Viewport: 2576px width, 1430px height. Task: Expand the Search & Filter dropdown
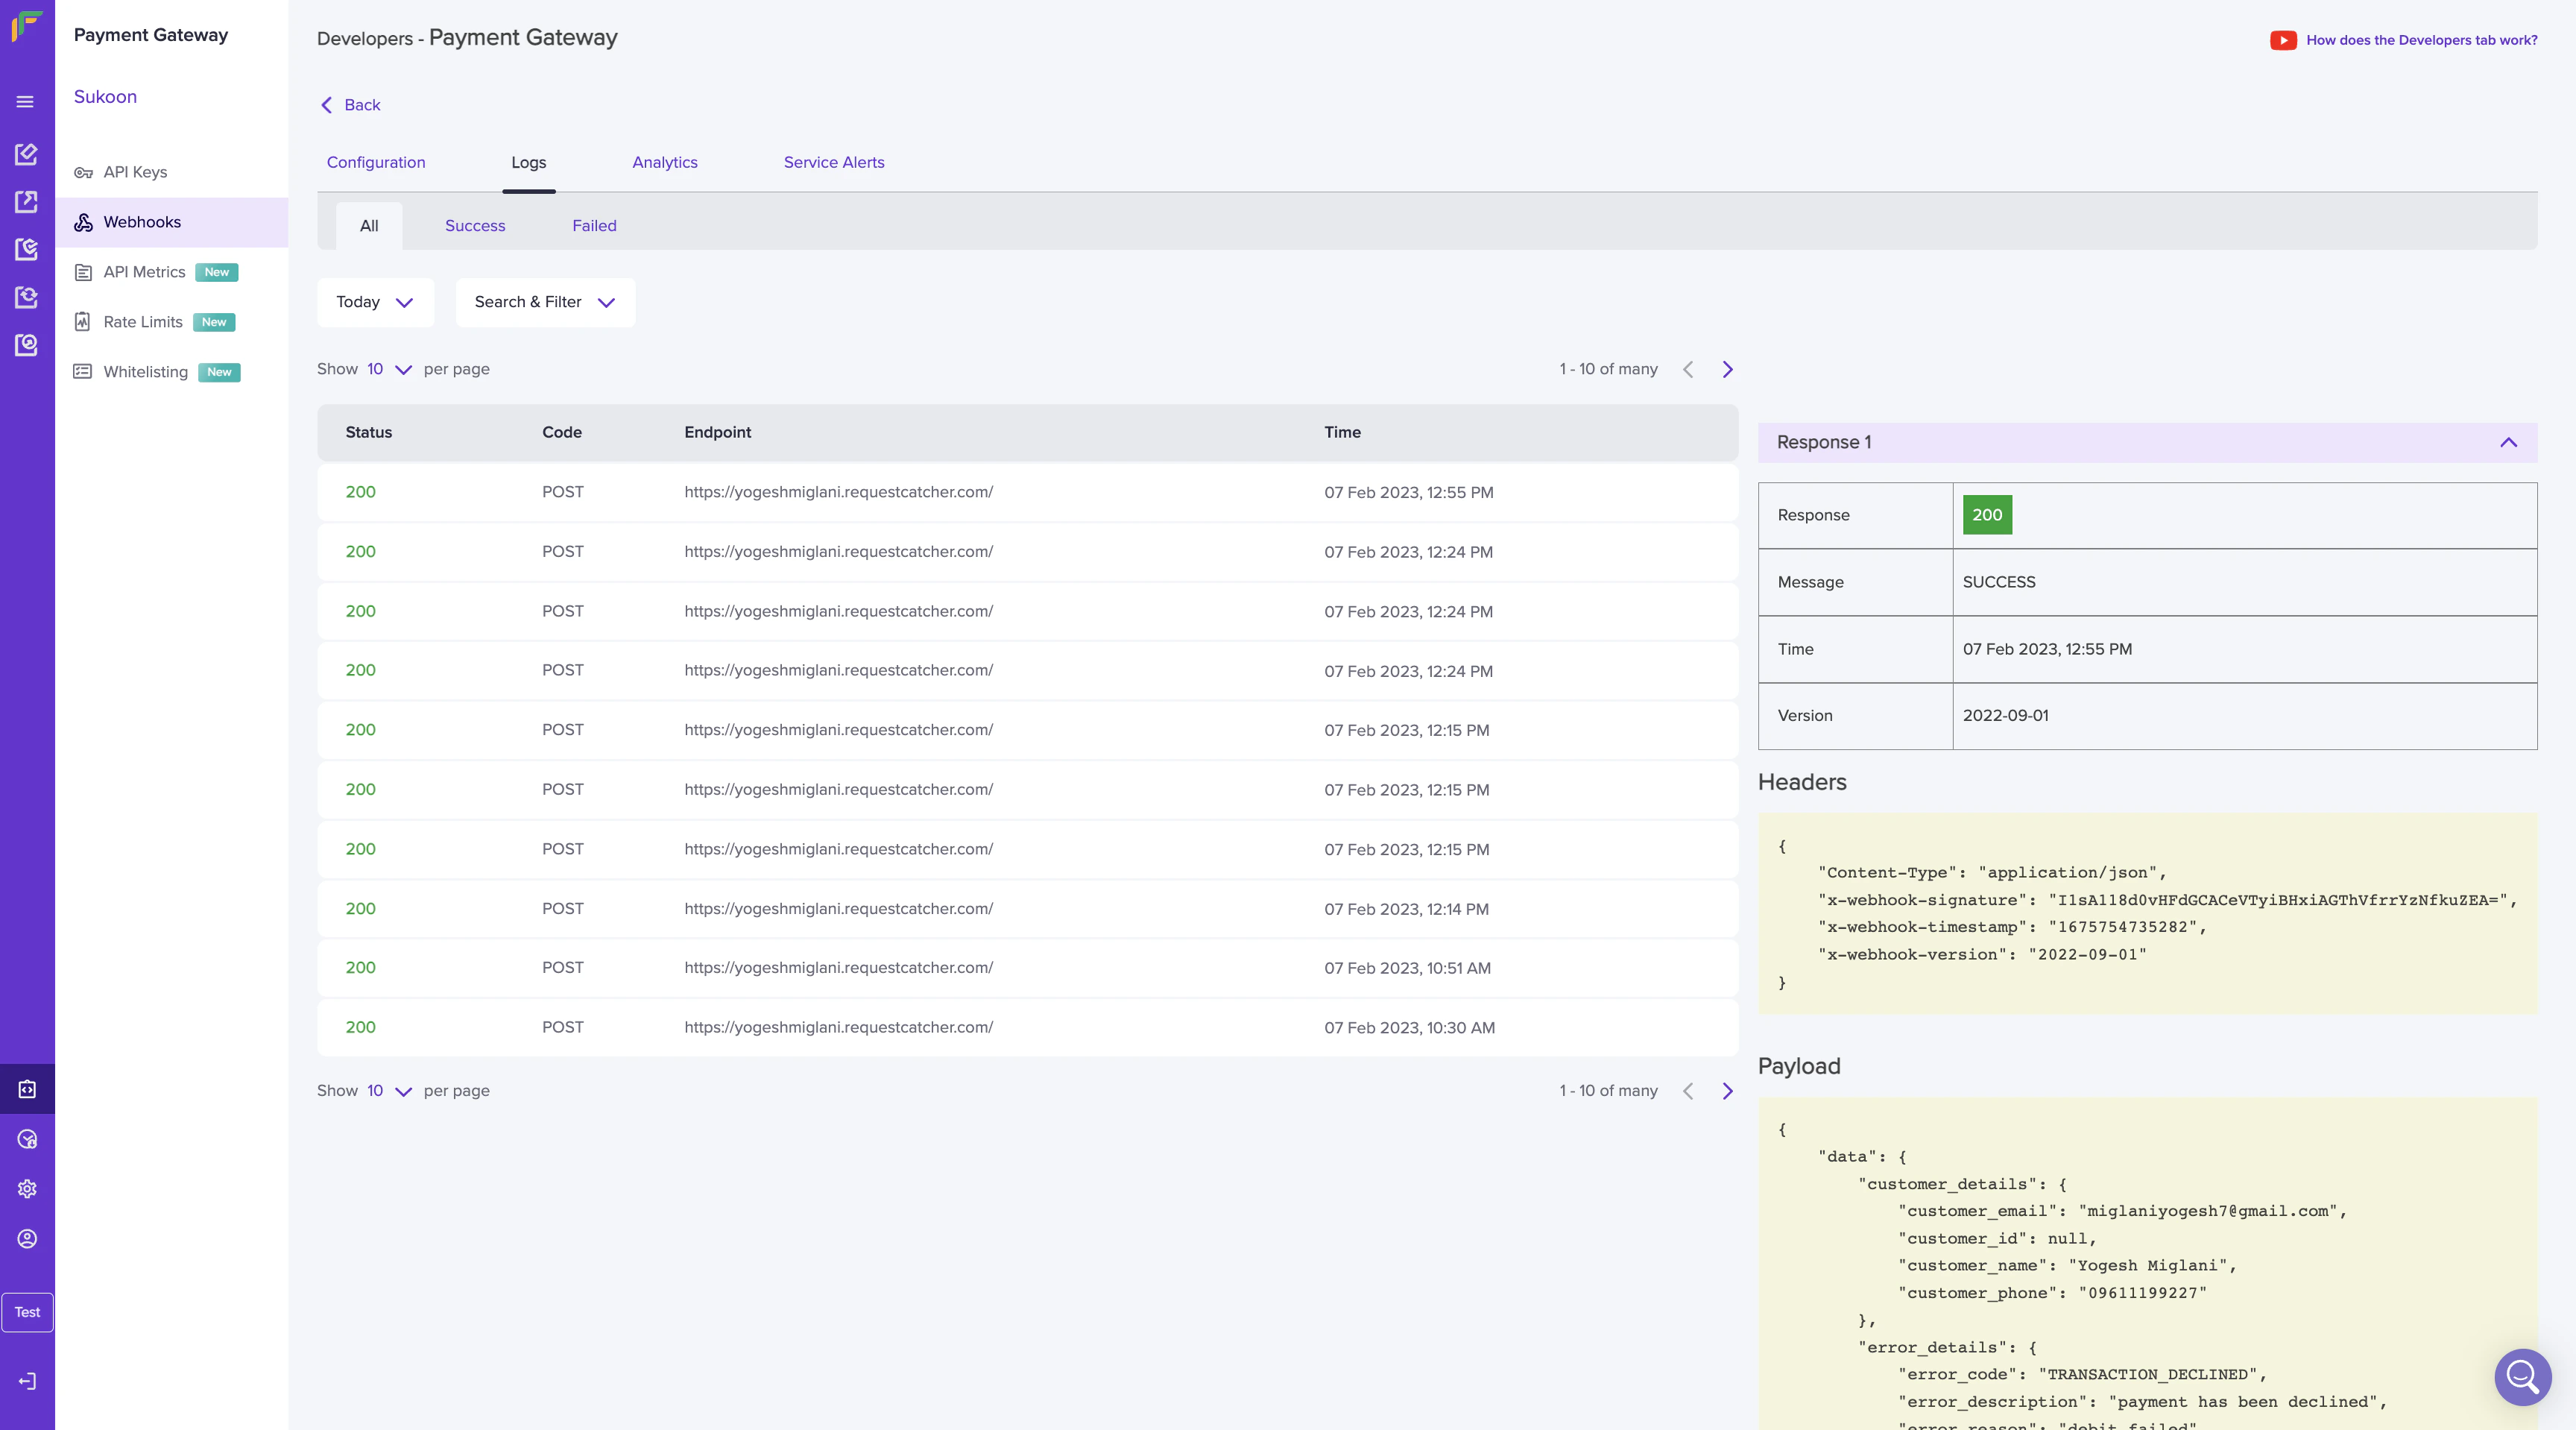545,303
